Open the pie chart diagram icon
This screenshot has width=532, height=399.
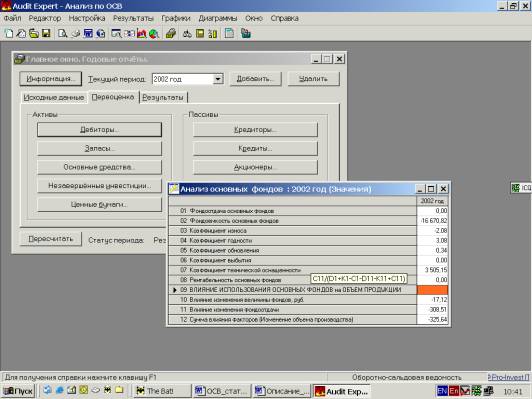point(154,33)
